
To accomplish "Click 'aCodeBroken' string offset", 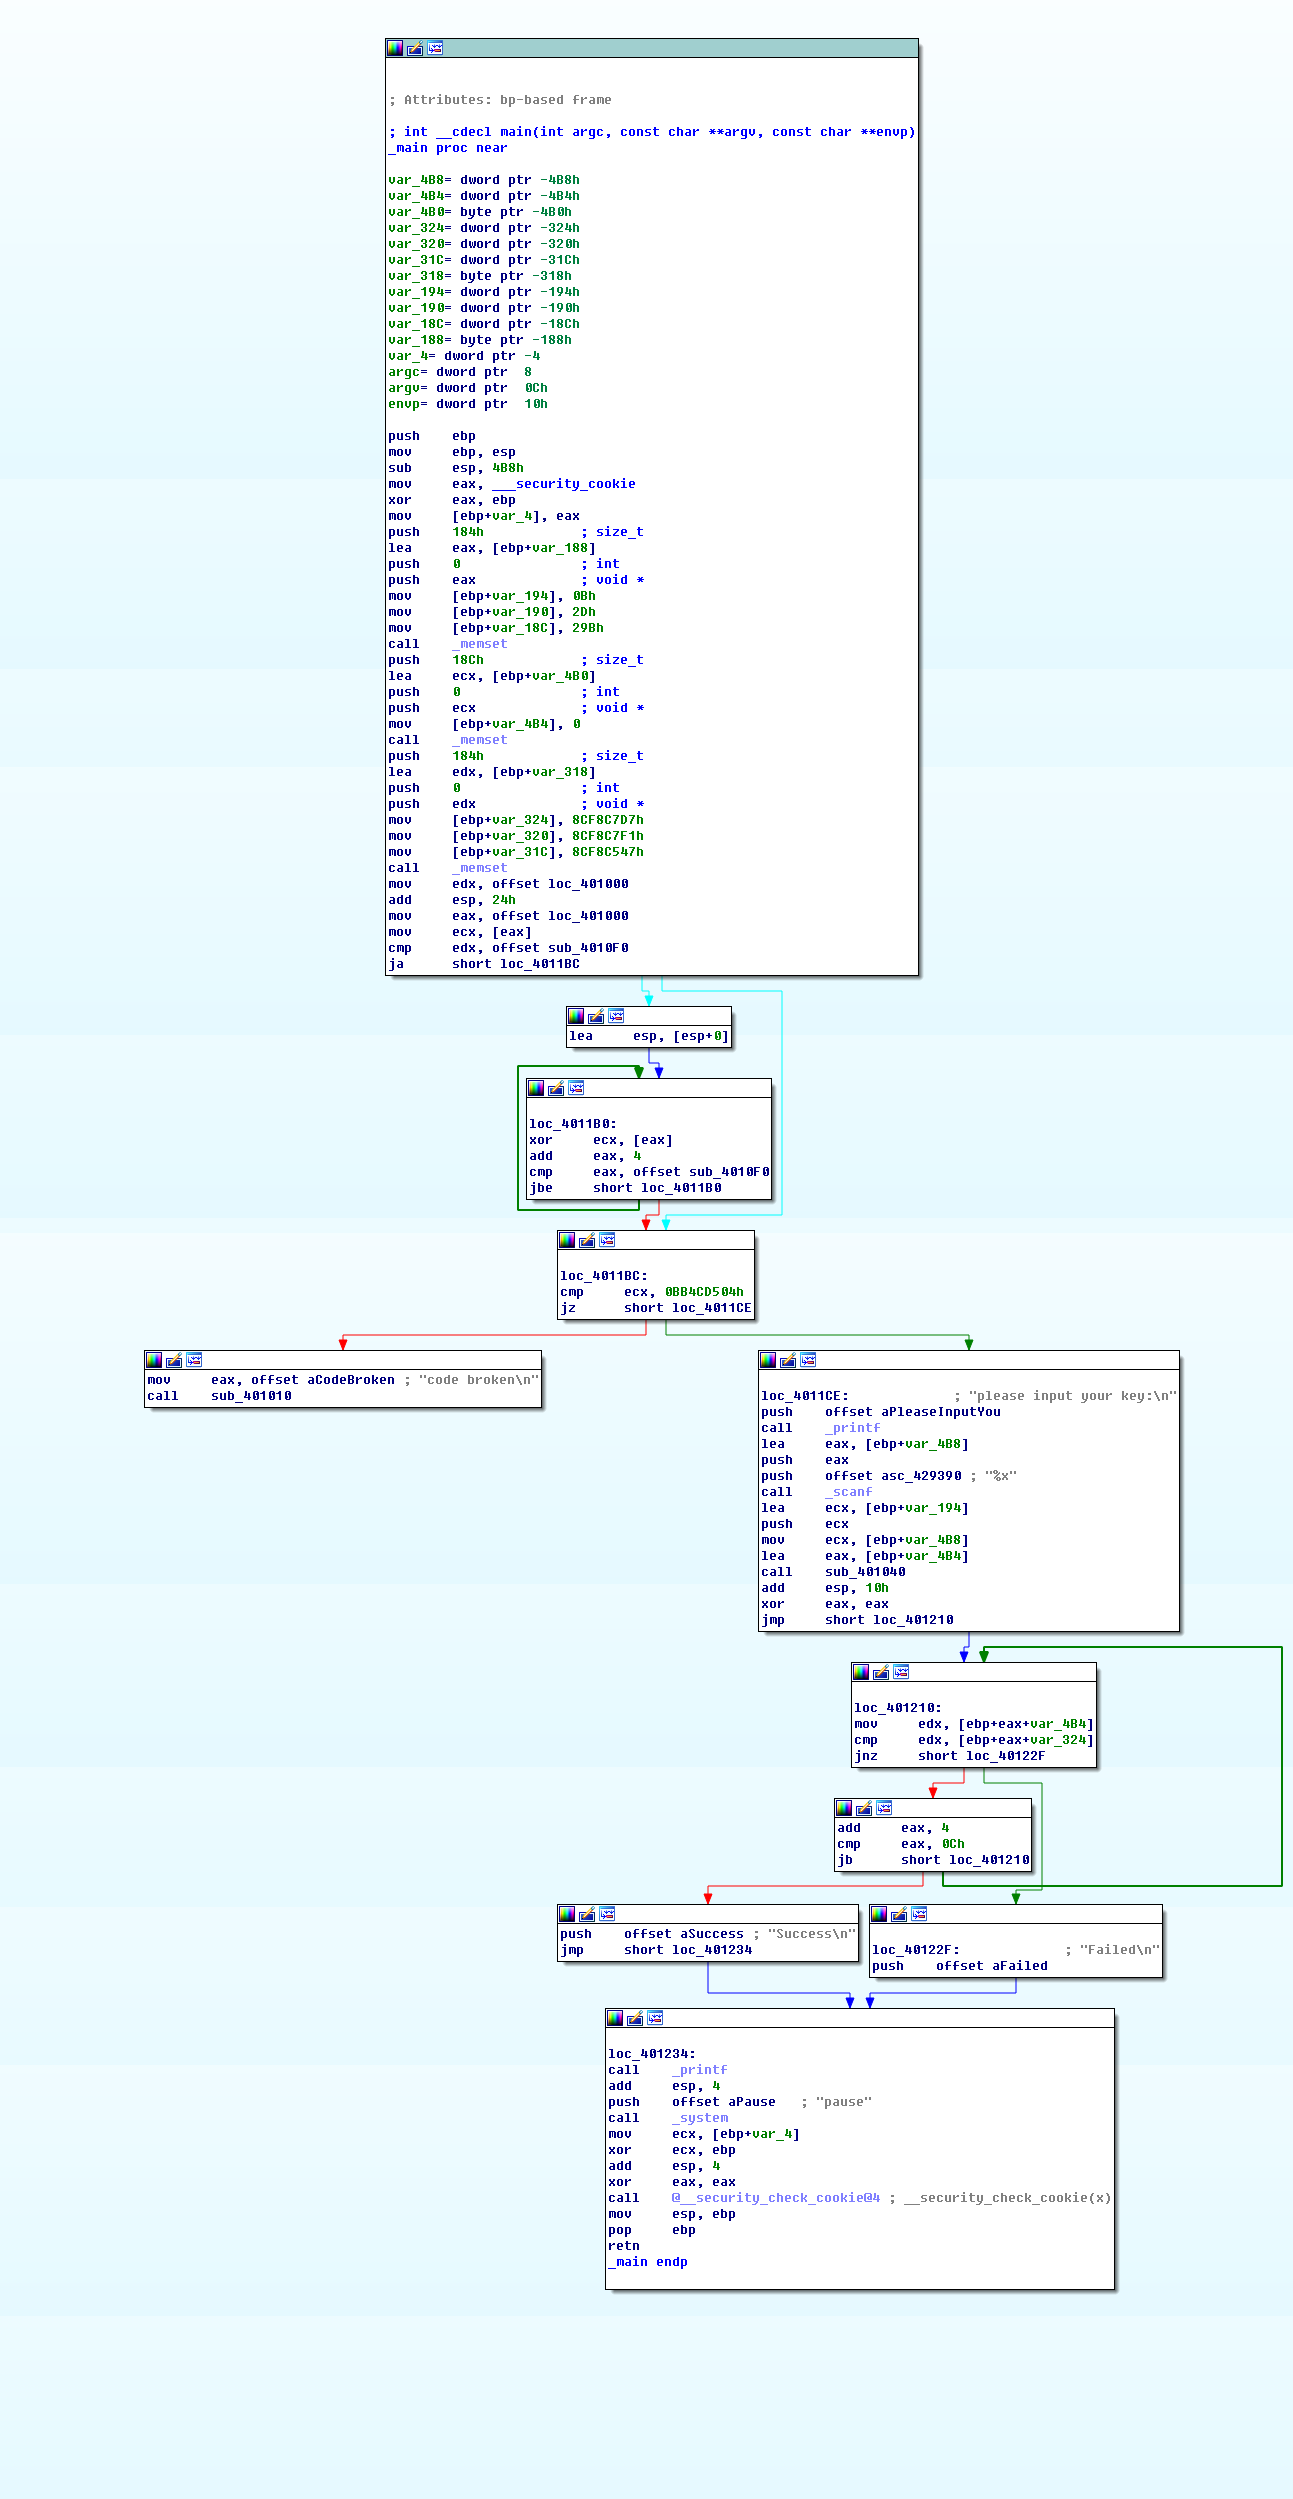I will (x=351, y=1380).
